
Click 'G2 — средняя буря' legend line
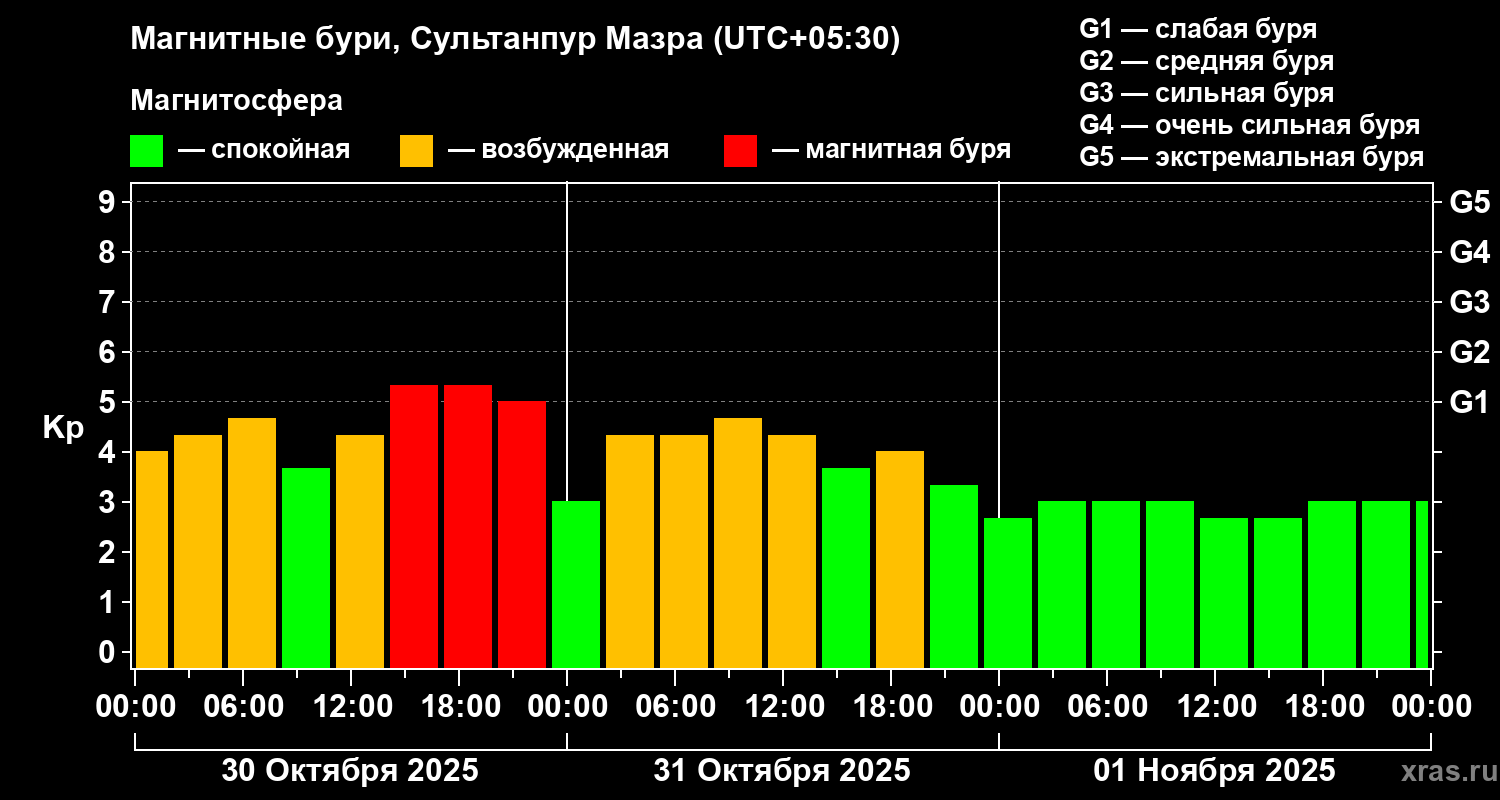click(x=1207, y=61)
